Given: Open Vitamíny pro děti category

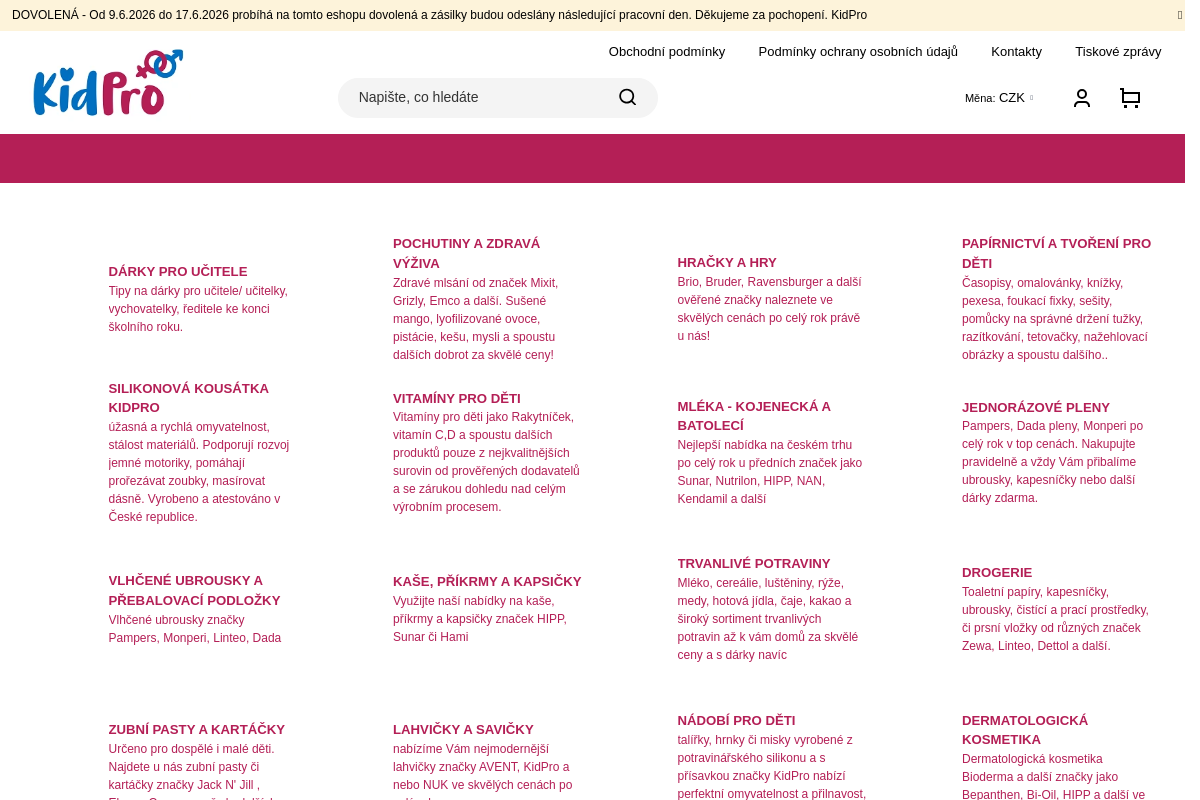Looking at the screenshot, I should click(457, 398).
